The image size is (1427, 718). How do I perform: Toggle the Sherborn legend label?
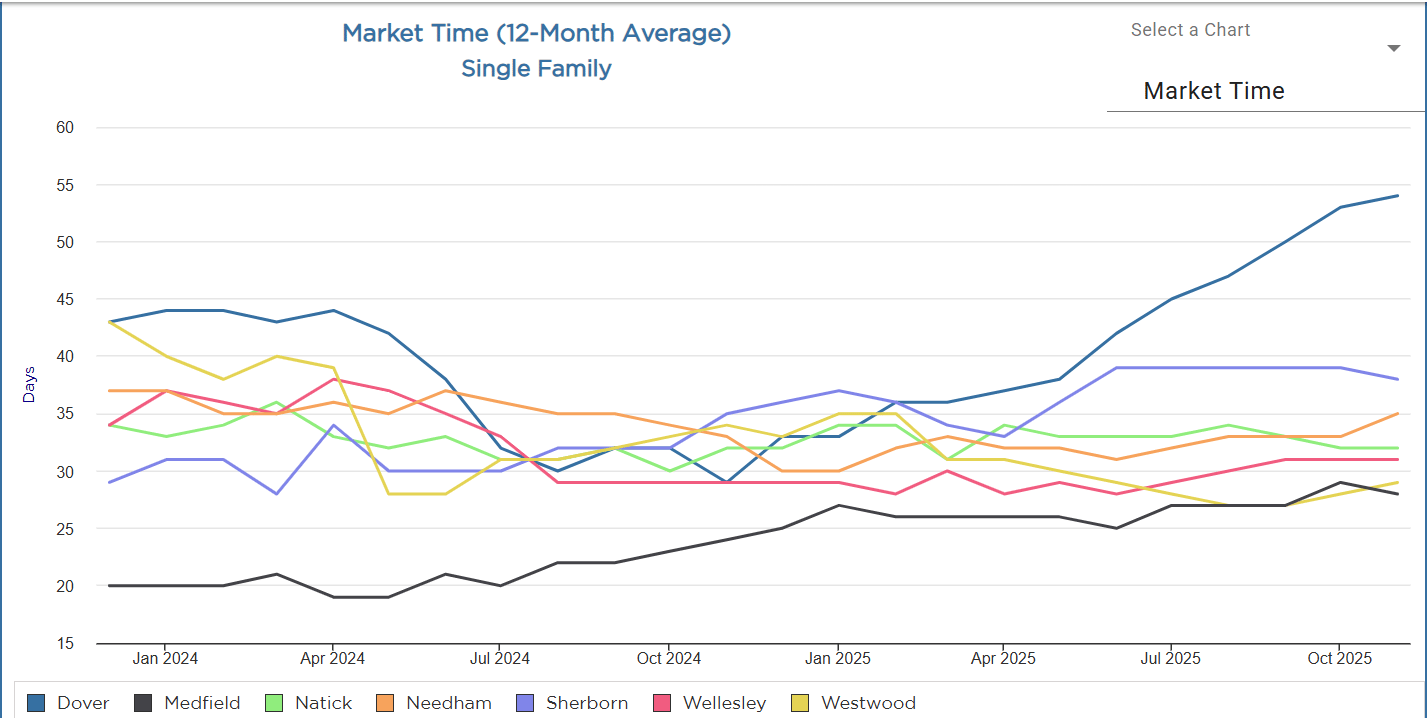pos(587,703)
